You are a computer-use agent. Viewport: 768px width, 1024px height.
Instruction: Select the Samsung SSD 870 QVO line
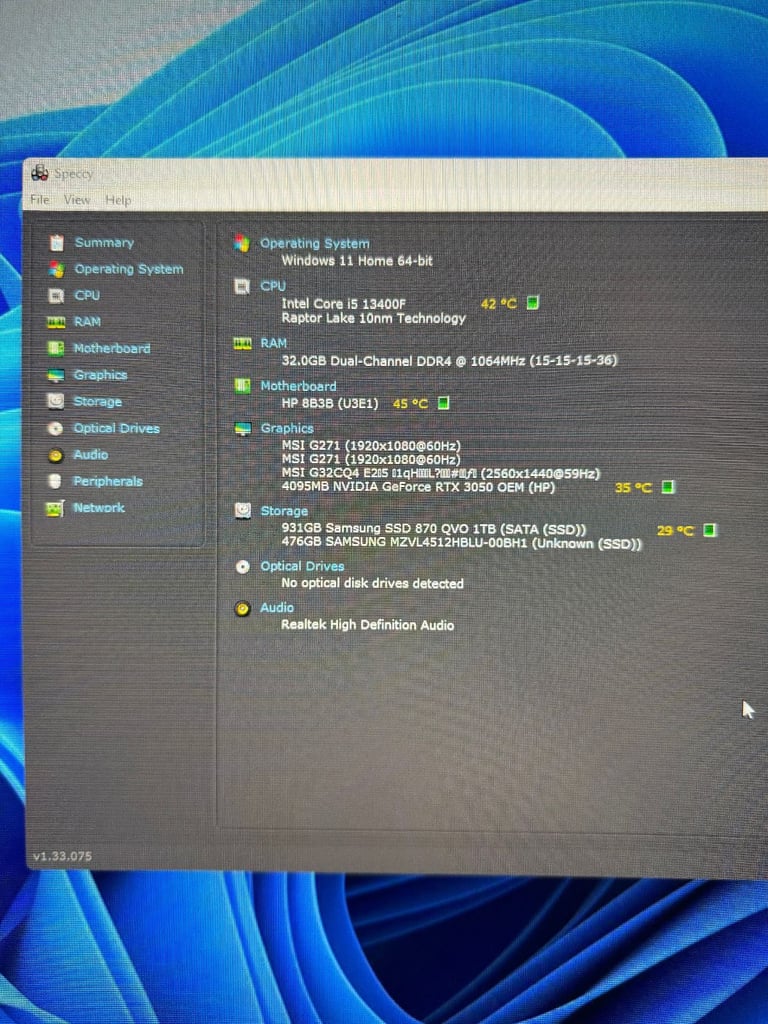(434, 528)
